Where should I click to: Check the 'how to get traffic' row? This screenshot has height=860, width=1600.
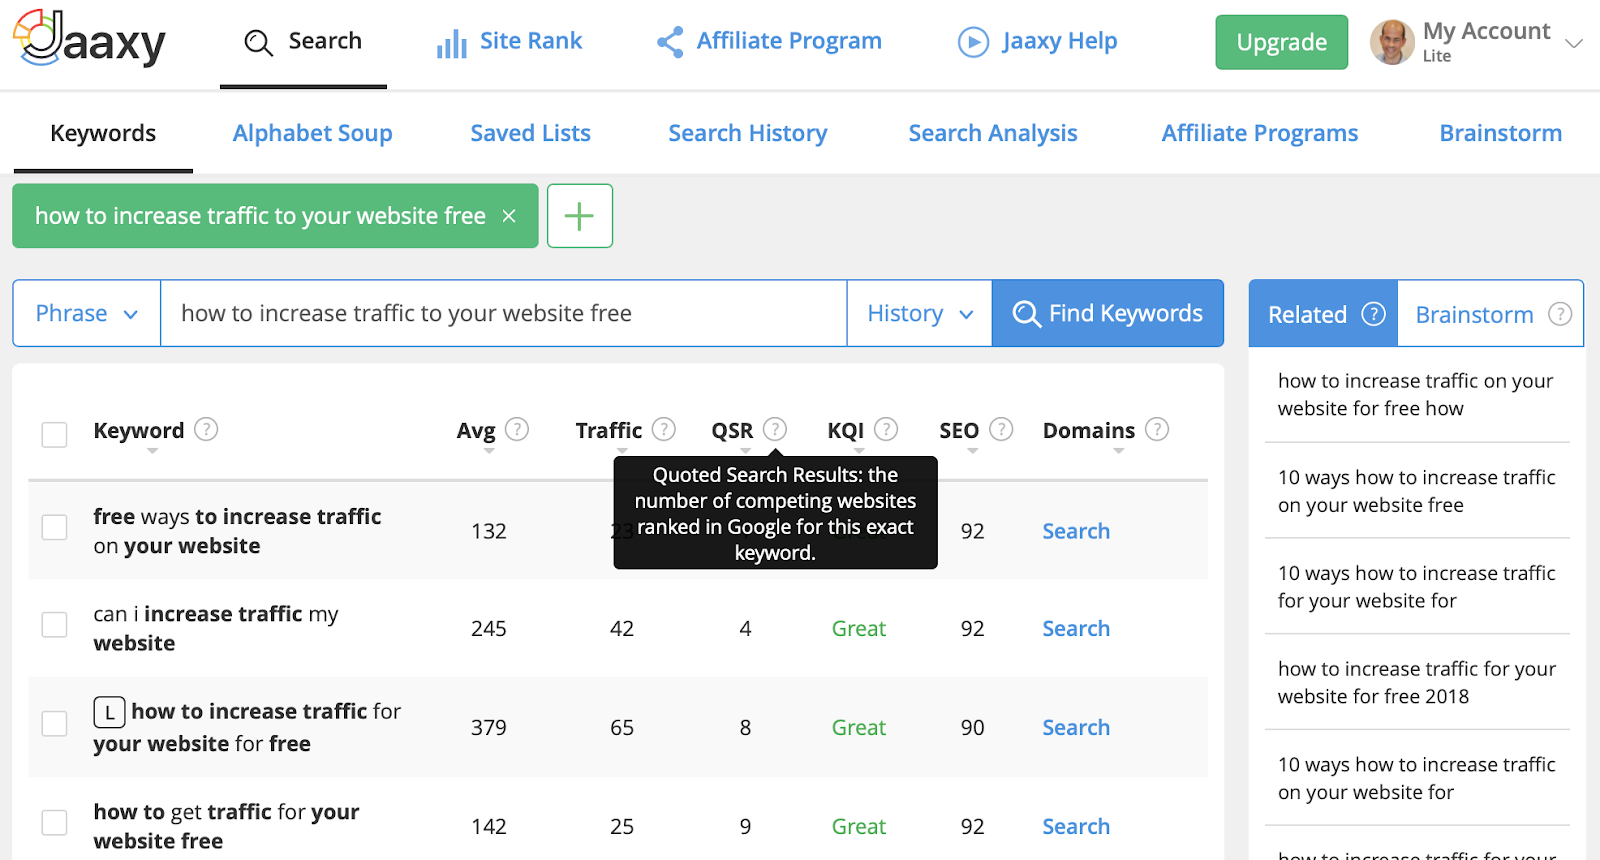click(54, 822)
